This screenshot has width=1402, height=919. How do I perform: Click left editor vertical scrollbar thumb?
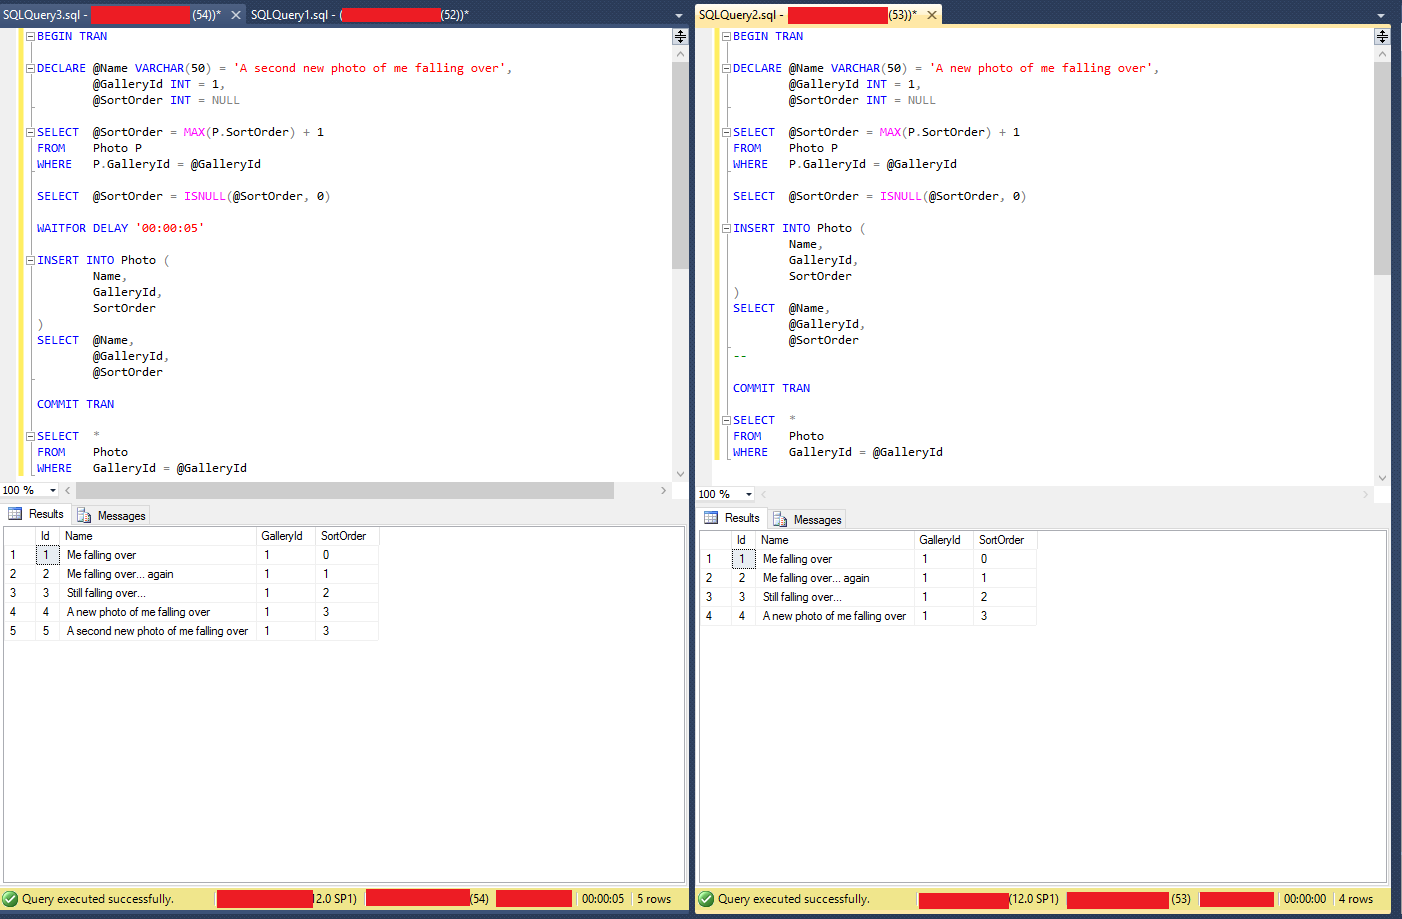680,165
